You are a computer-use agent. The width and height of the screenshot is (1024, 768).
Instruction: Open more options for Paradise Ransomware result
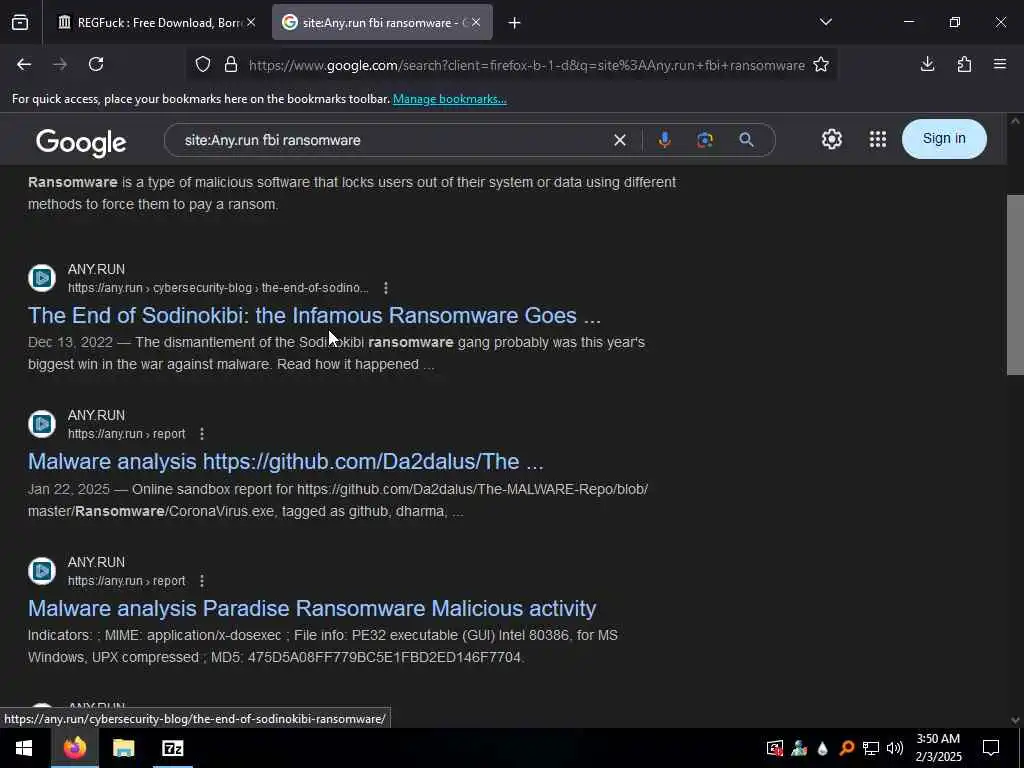202,581
